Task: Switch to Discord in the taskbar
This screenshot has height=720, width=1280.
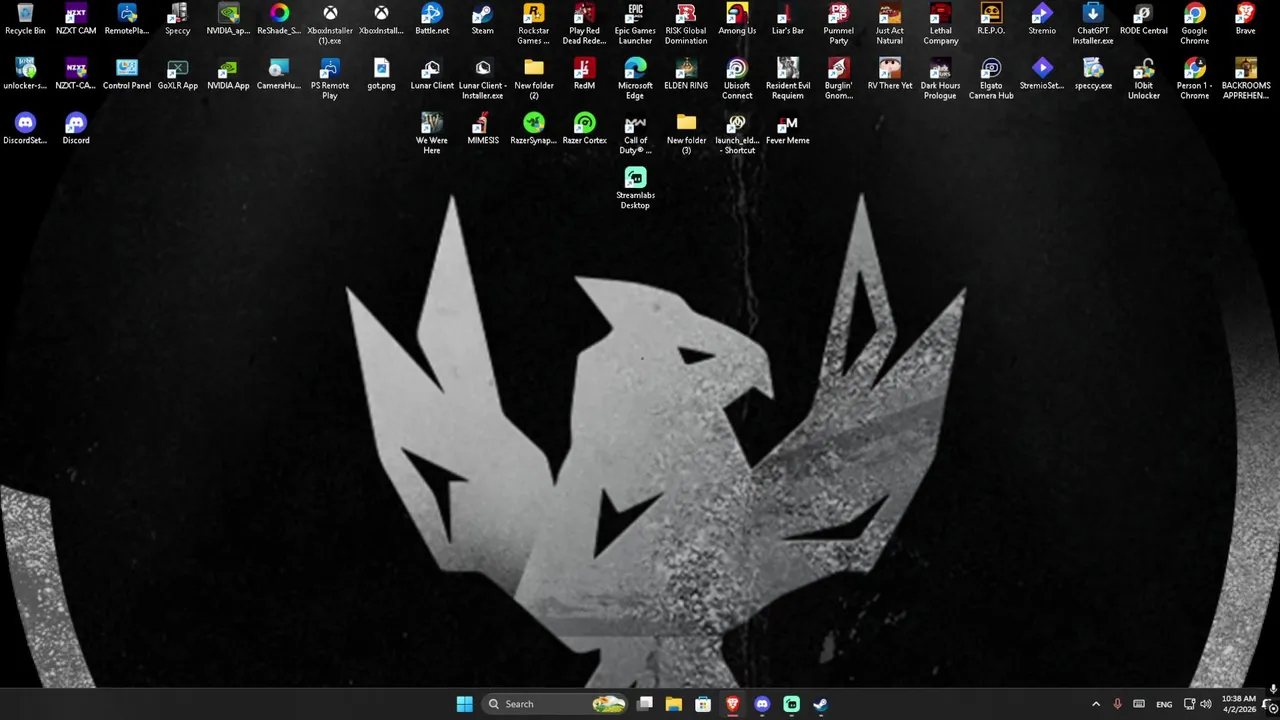Action: point(762,704)
